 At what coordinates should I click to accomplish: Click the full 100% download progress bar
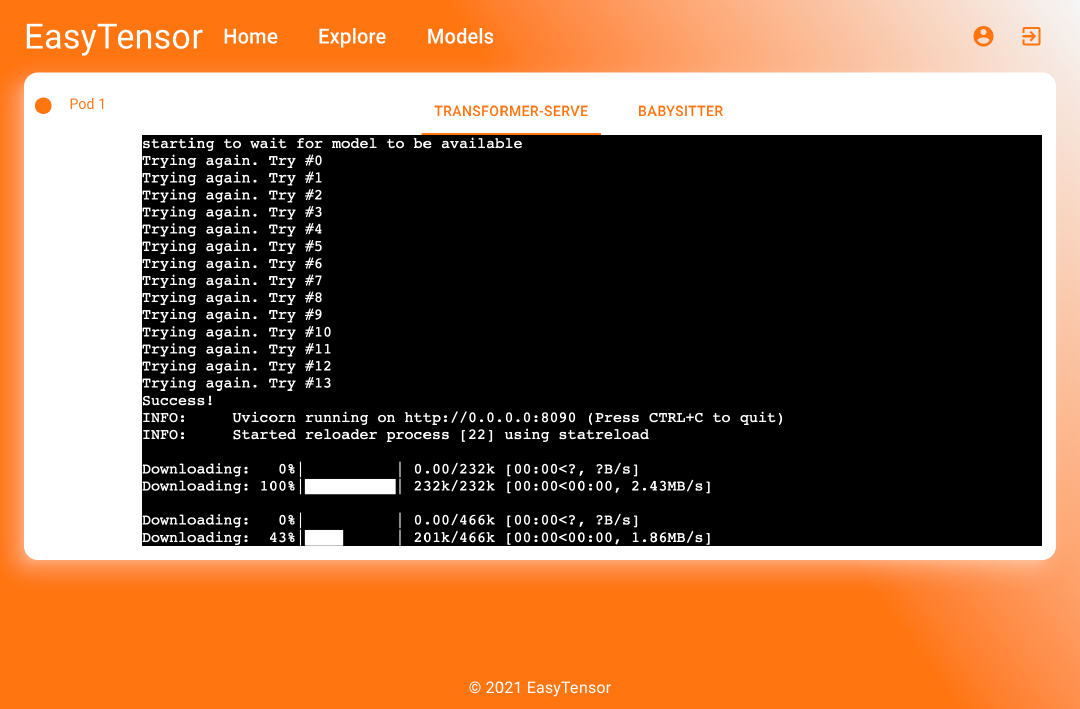pyautogui.click(x=350, y=487)
